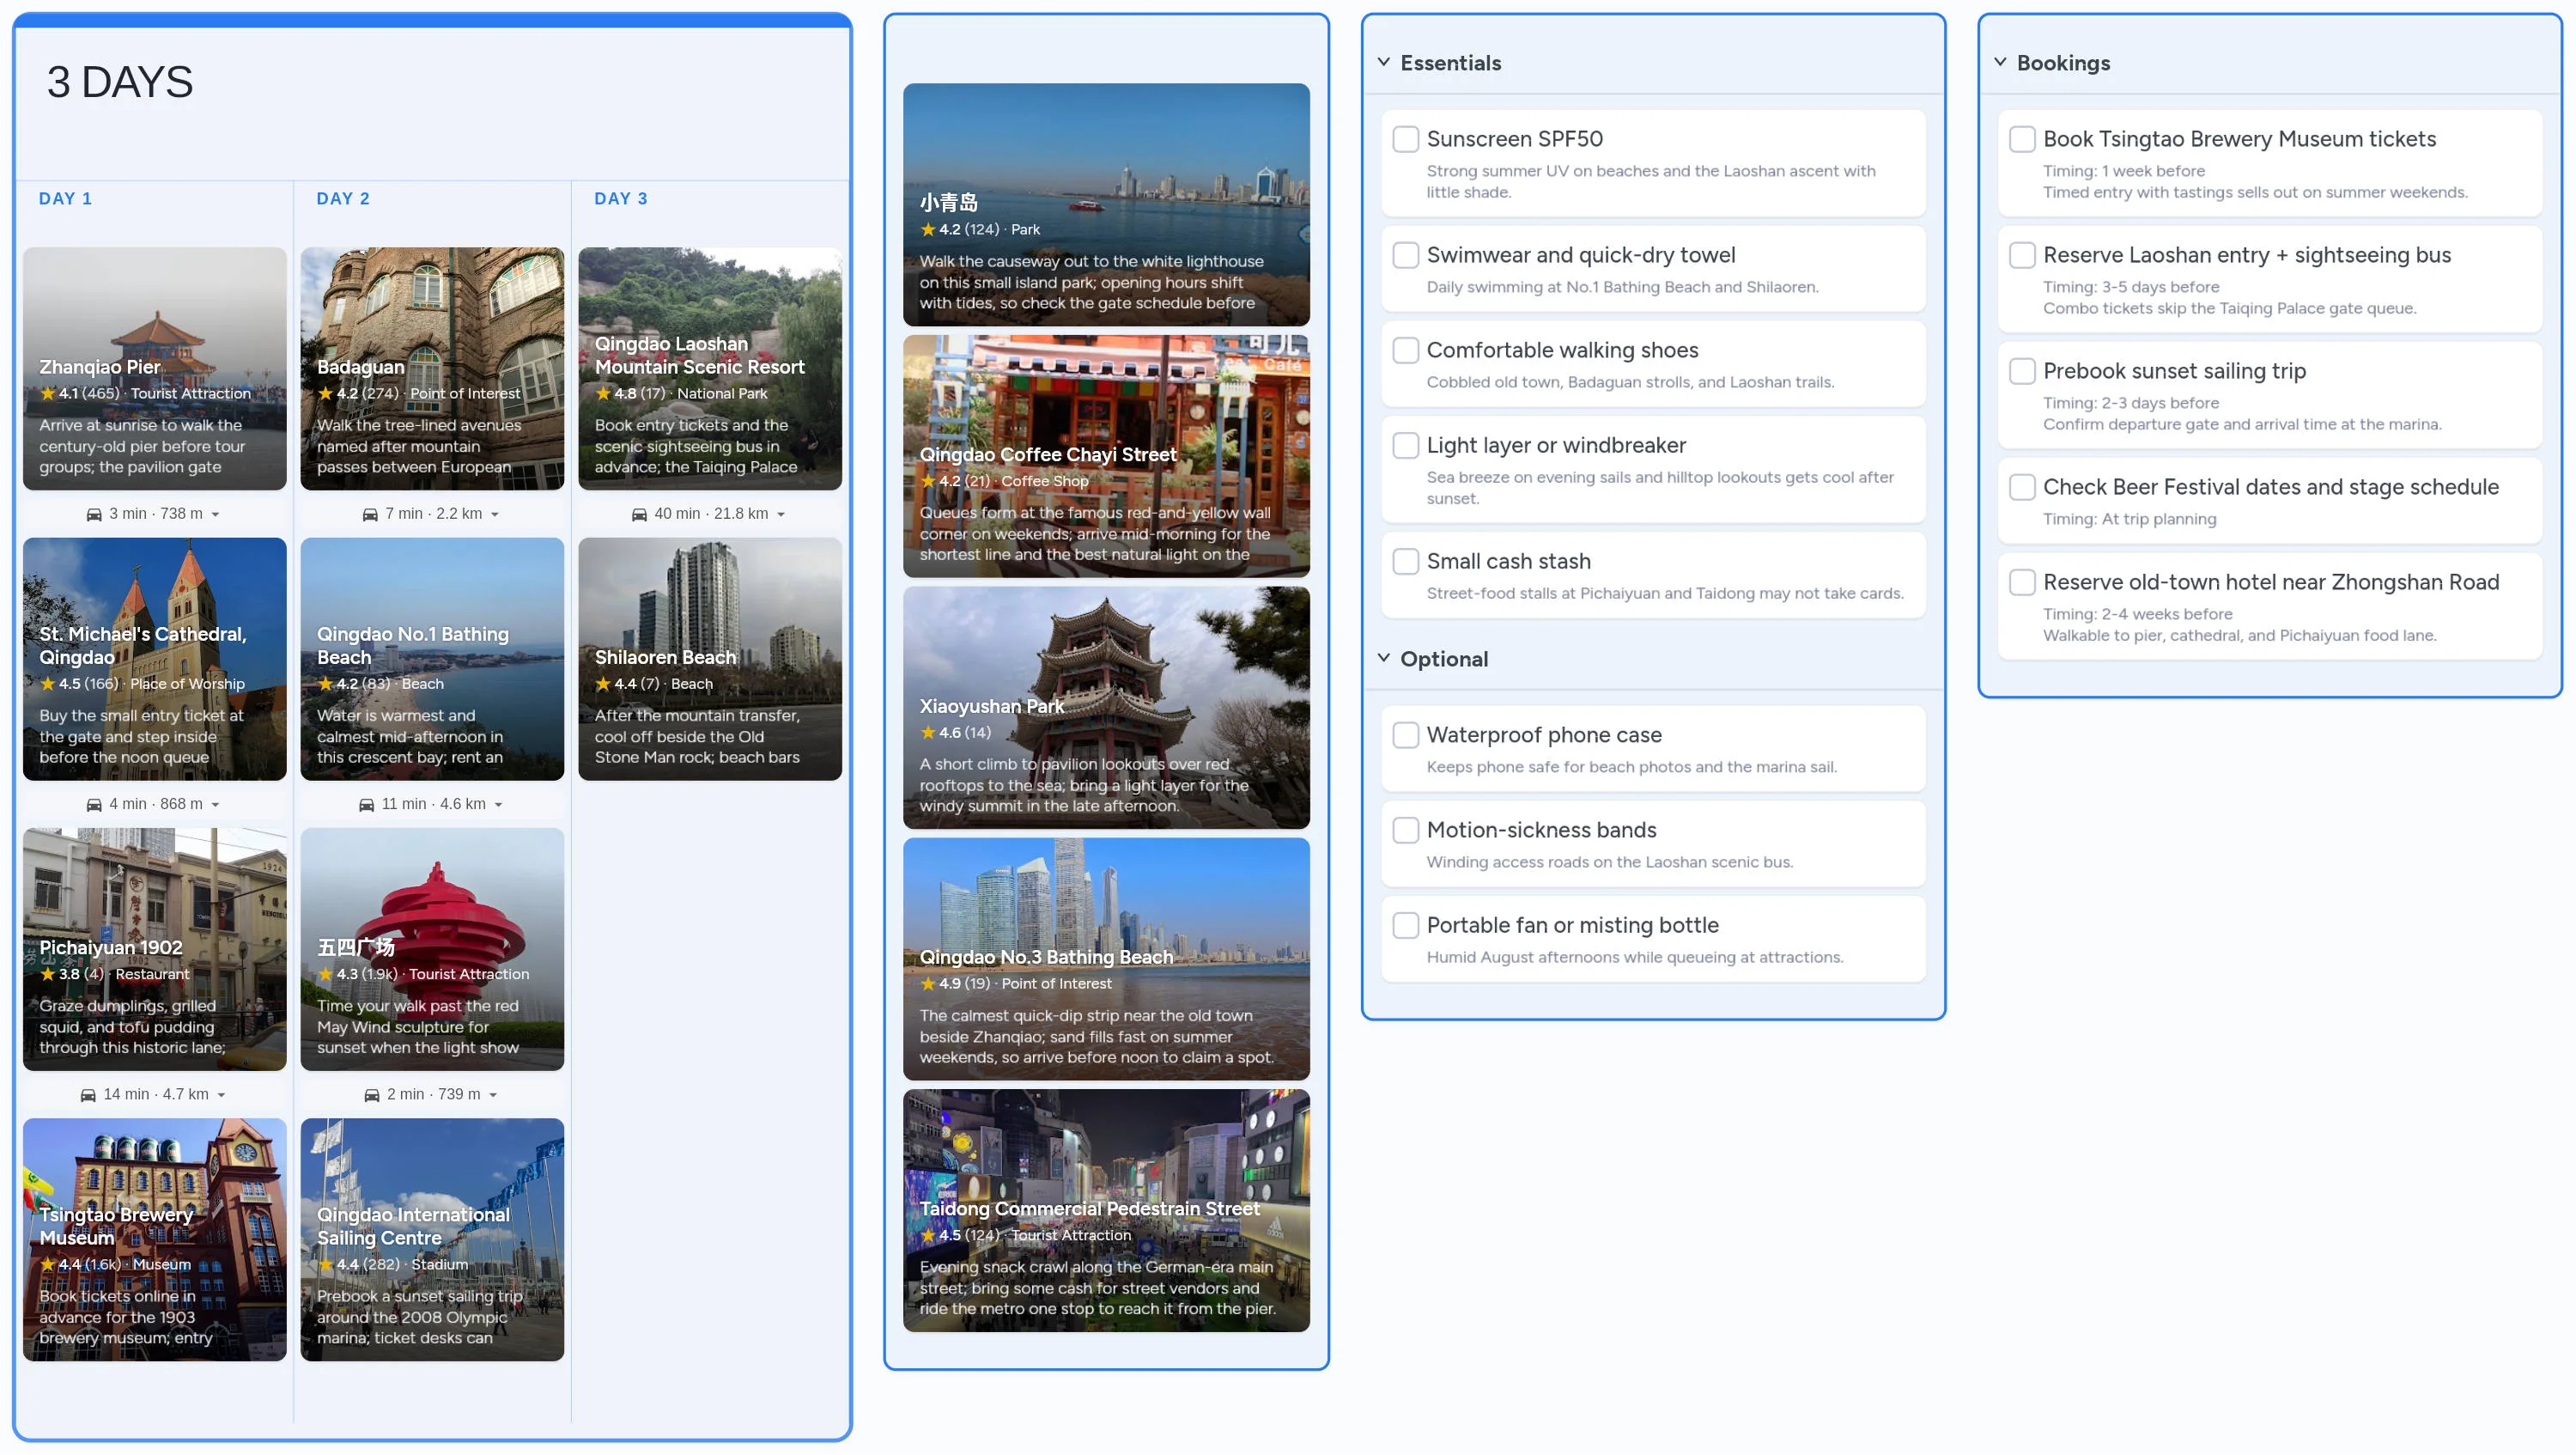Click car icon for the 11 min 4.6 km route

367,804
